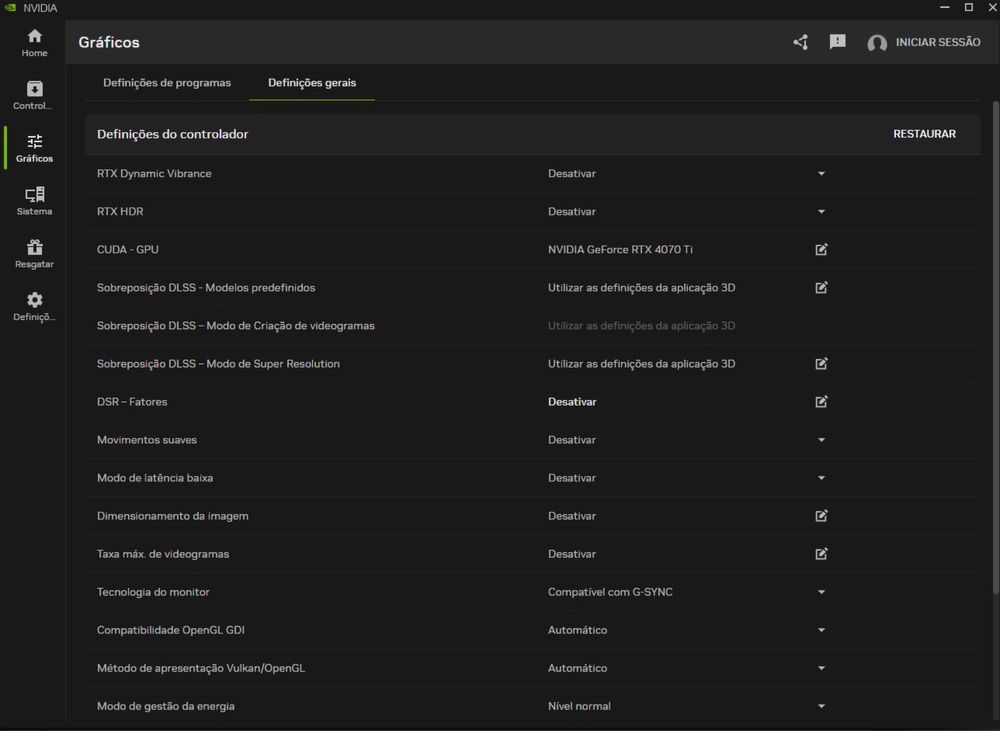
Task: Click the vertical scrollbar on the right
Action: (x=996, y=349)
